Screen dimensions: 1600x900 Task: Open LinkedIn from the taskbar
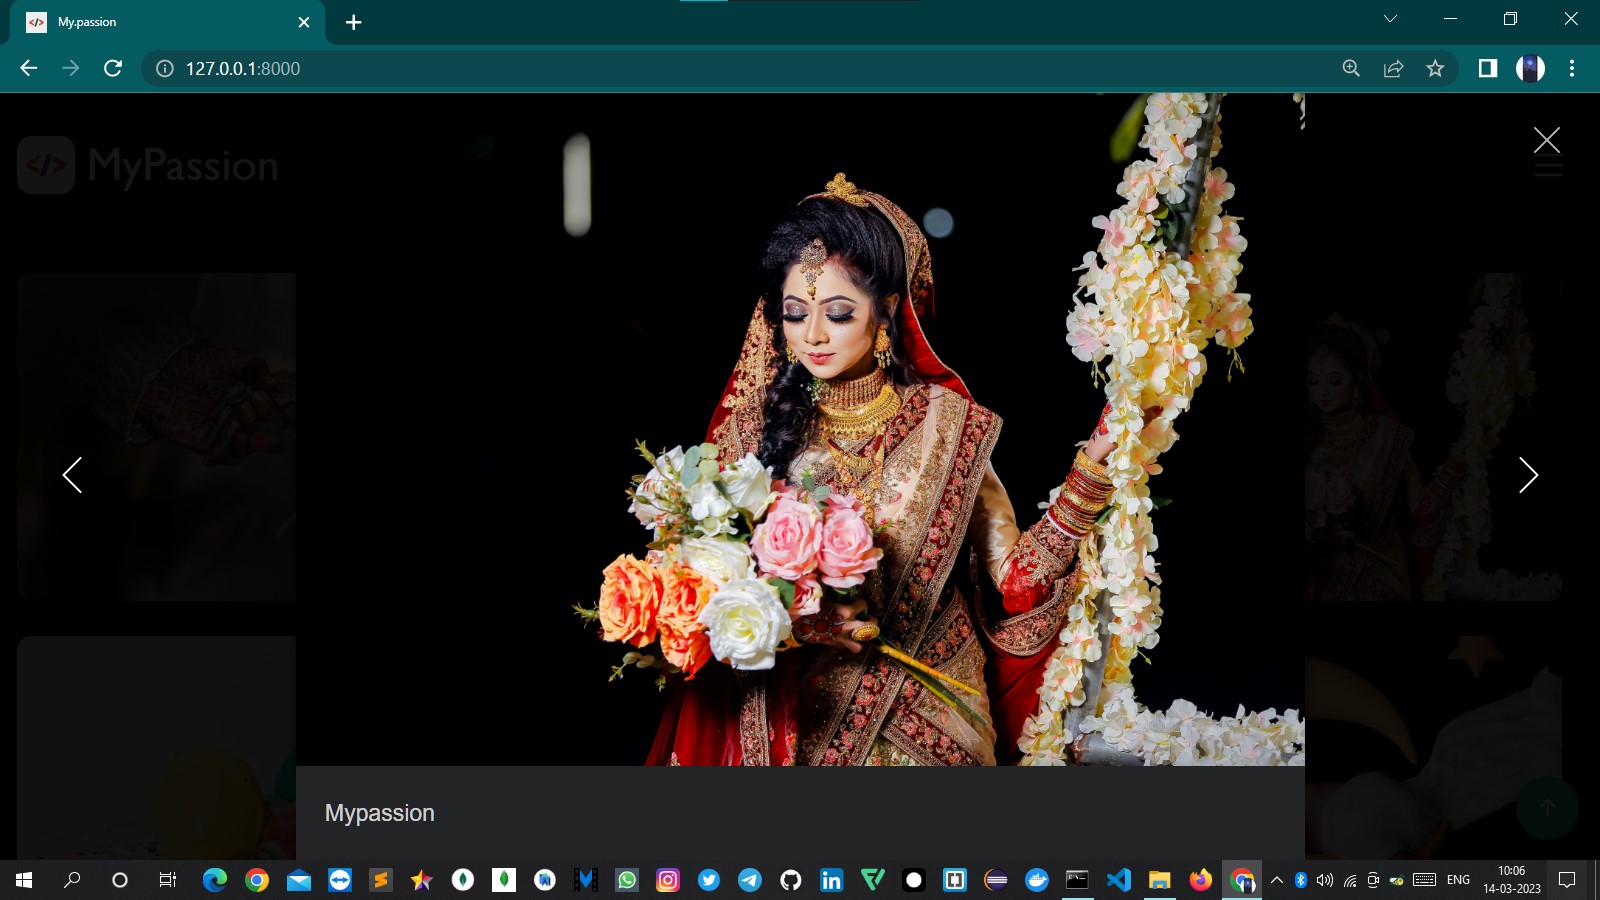click(x=832, y=880)
